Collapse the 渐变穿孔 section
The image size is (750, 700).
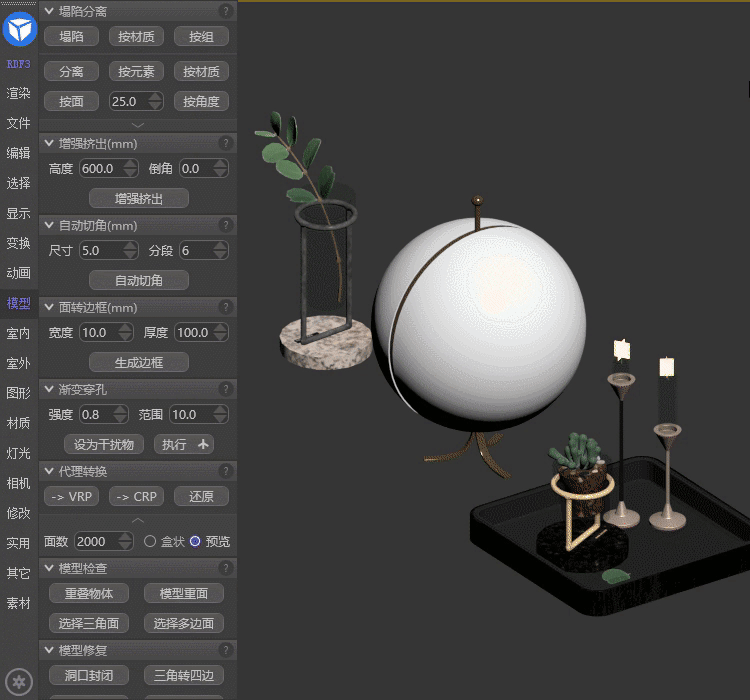coord(49,389)
